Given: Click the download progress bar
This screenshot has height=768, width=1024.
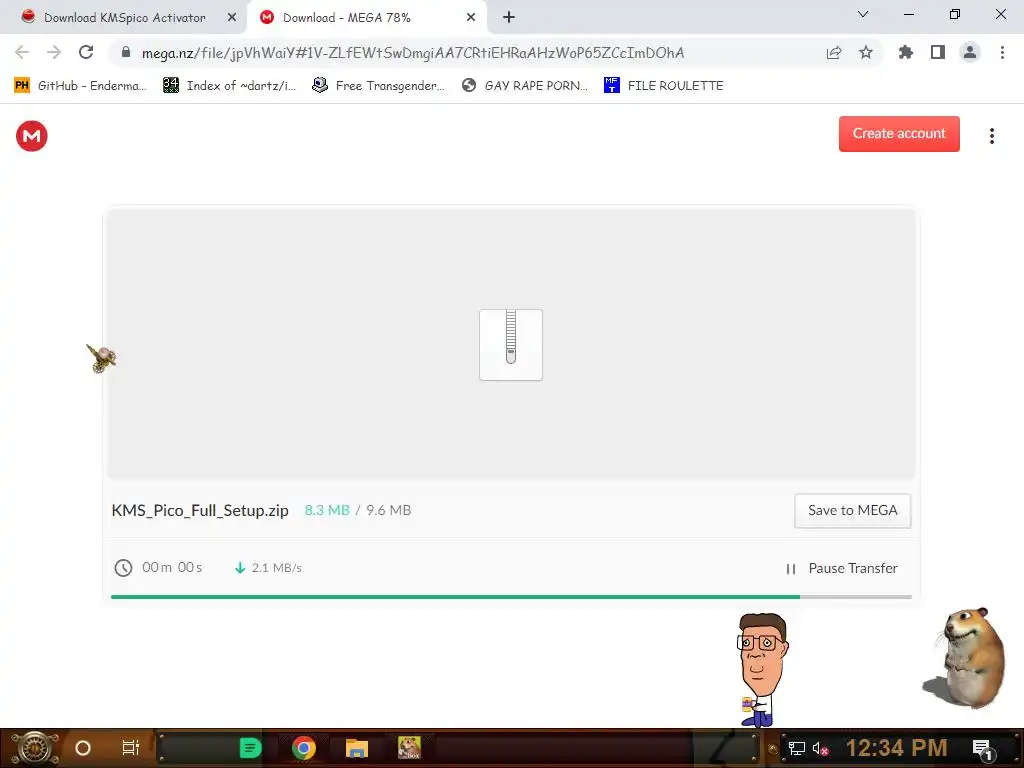Looking at the screenshot, I should click(511, 596).
